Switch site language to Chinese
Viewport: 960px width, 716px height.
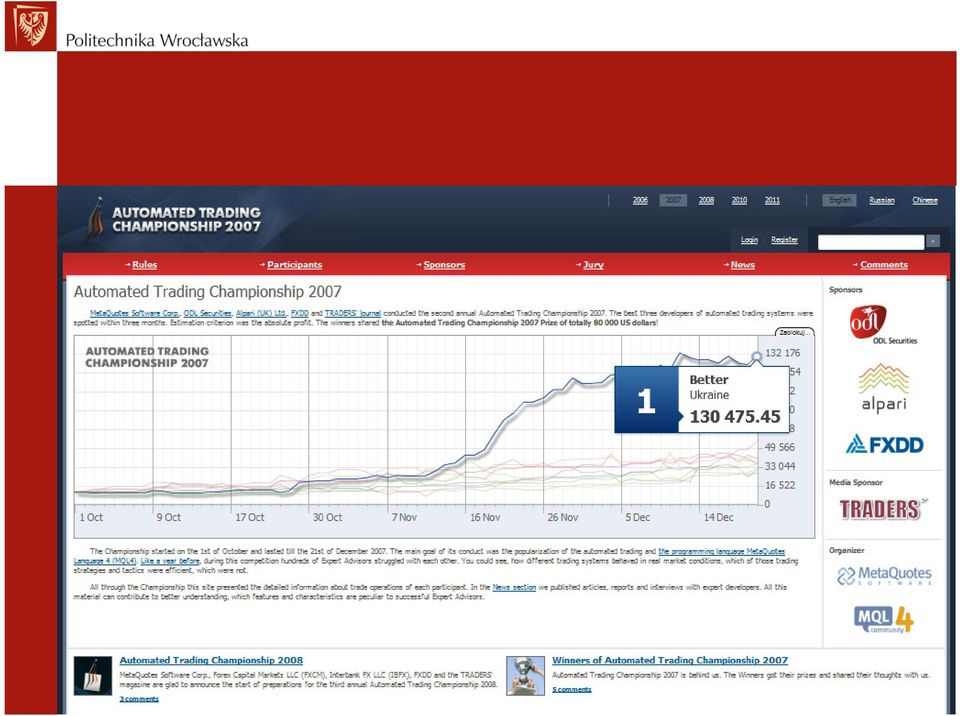coord(924,200)
